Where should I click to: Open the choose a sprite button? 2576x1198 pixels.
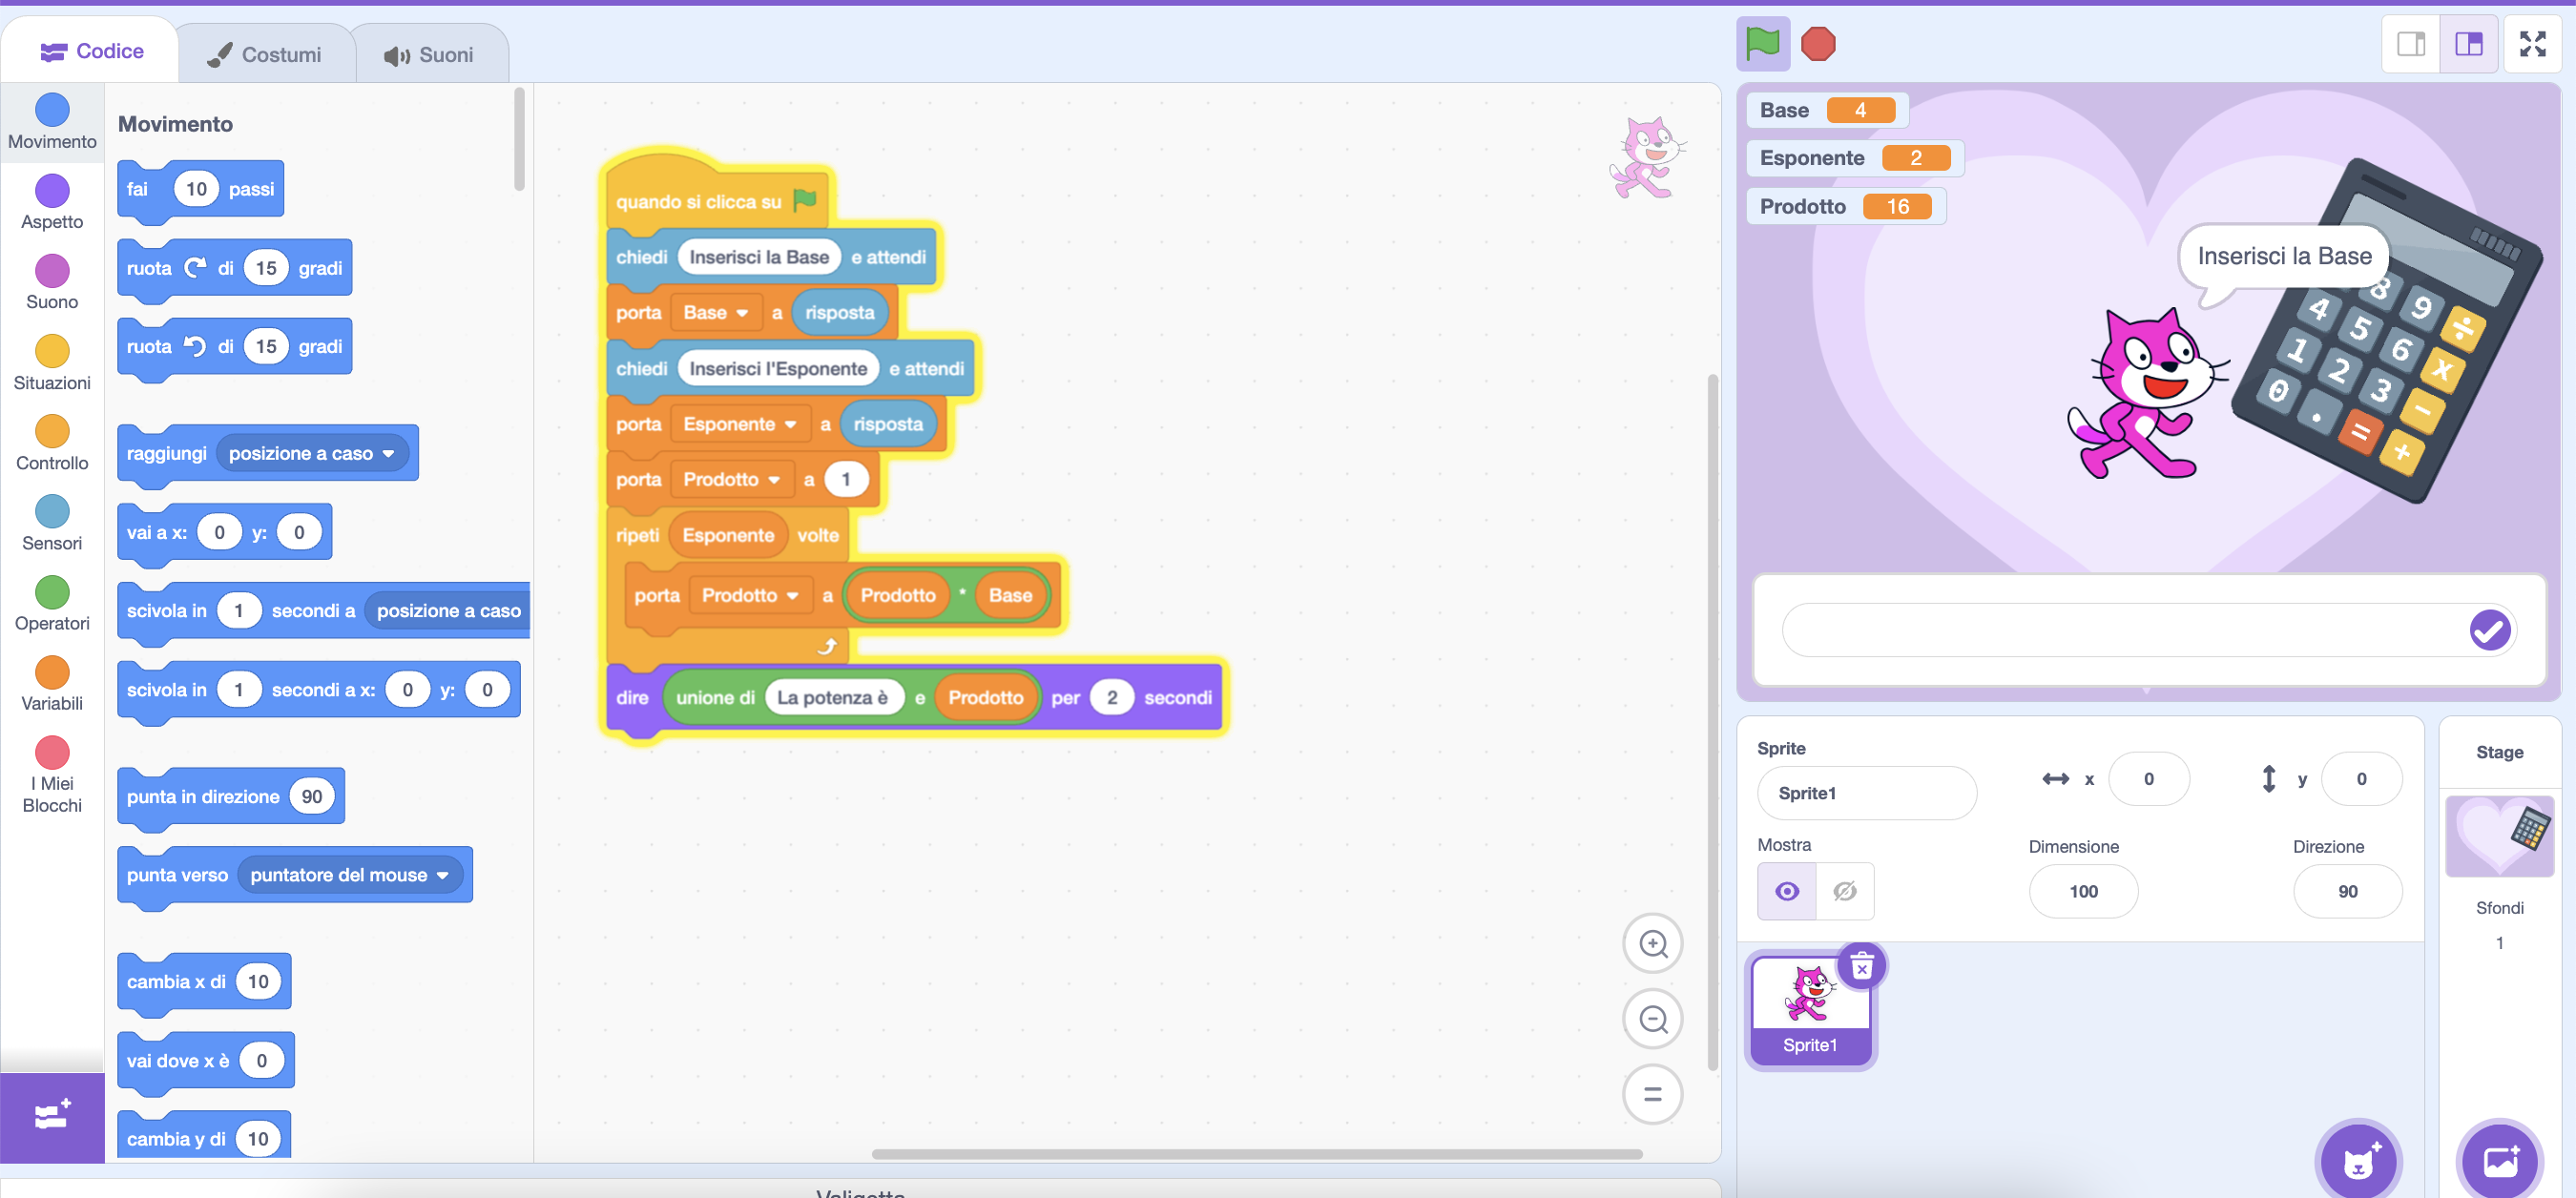pyautogui.click(x=2358, y=1160)
